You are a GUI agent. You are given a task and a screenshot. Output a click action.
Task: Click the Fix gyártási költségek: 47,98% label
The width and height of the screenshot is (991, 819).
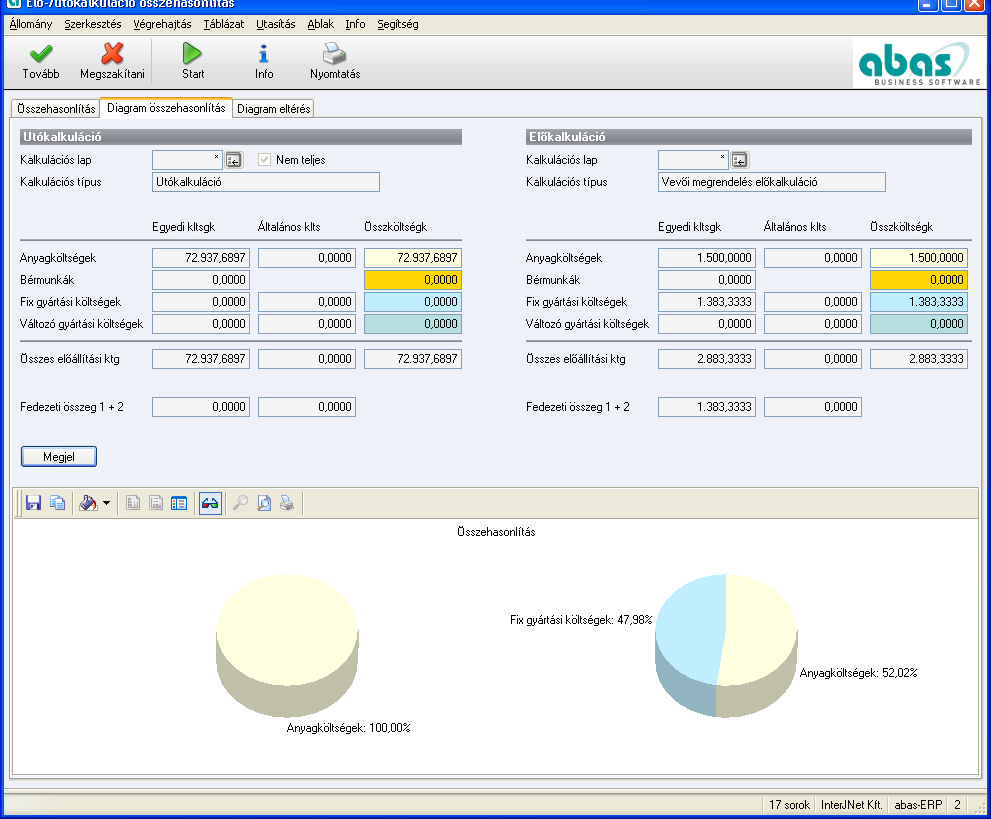581,620
